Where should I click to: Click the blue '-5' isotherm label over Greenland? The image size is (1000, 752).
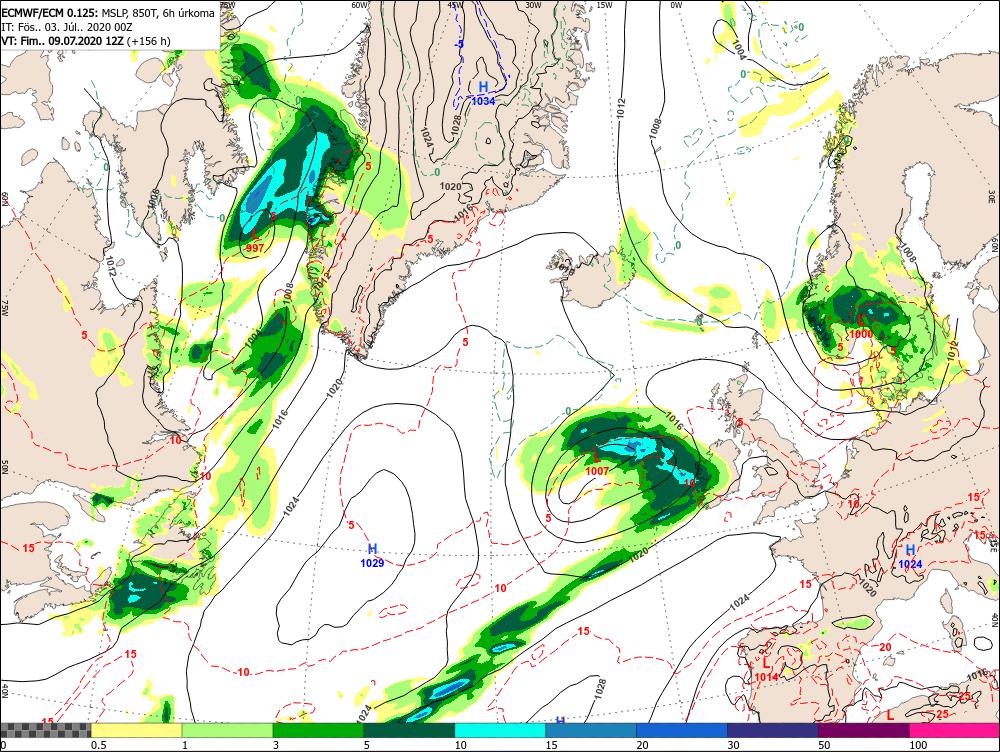pos(459,45)
